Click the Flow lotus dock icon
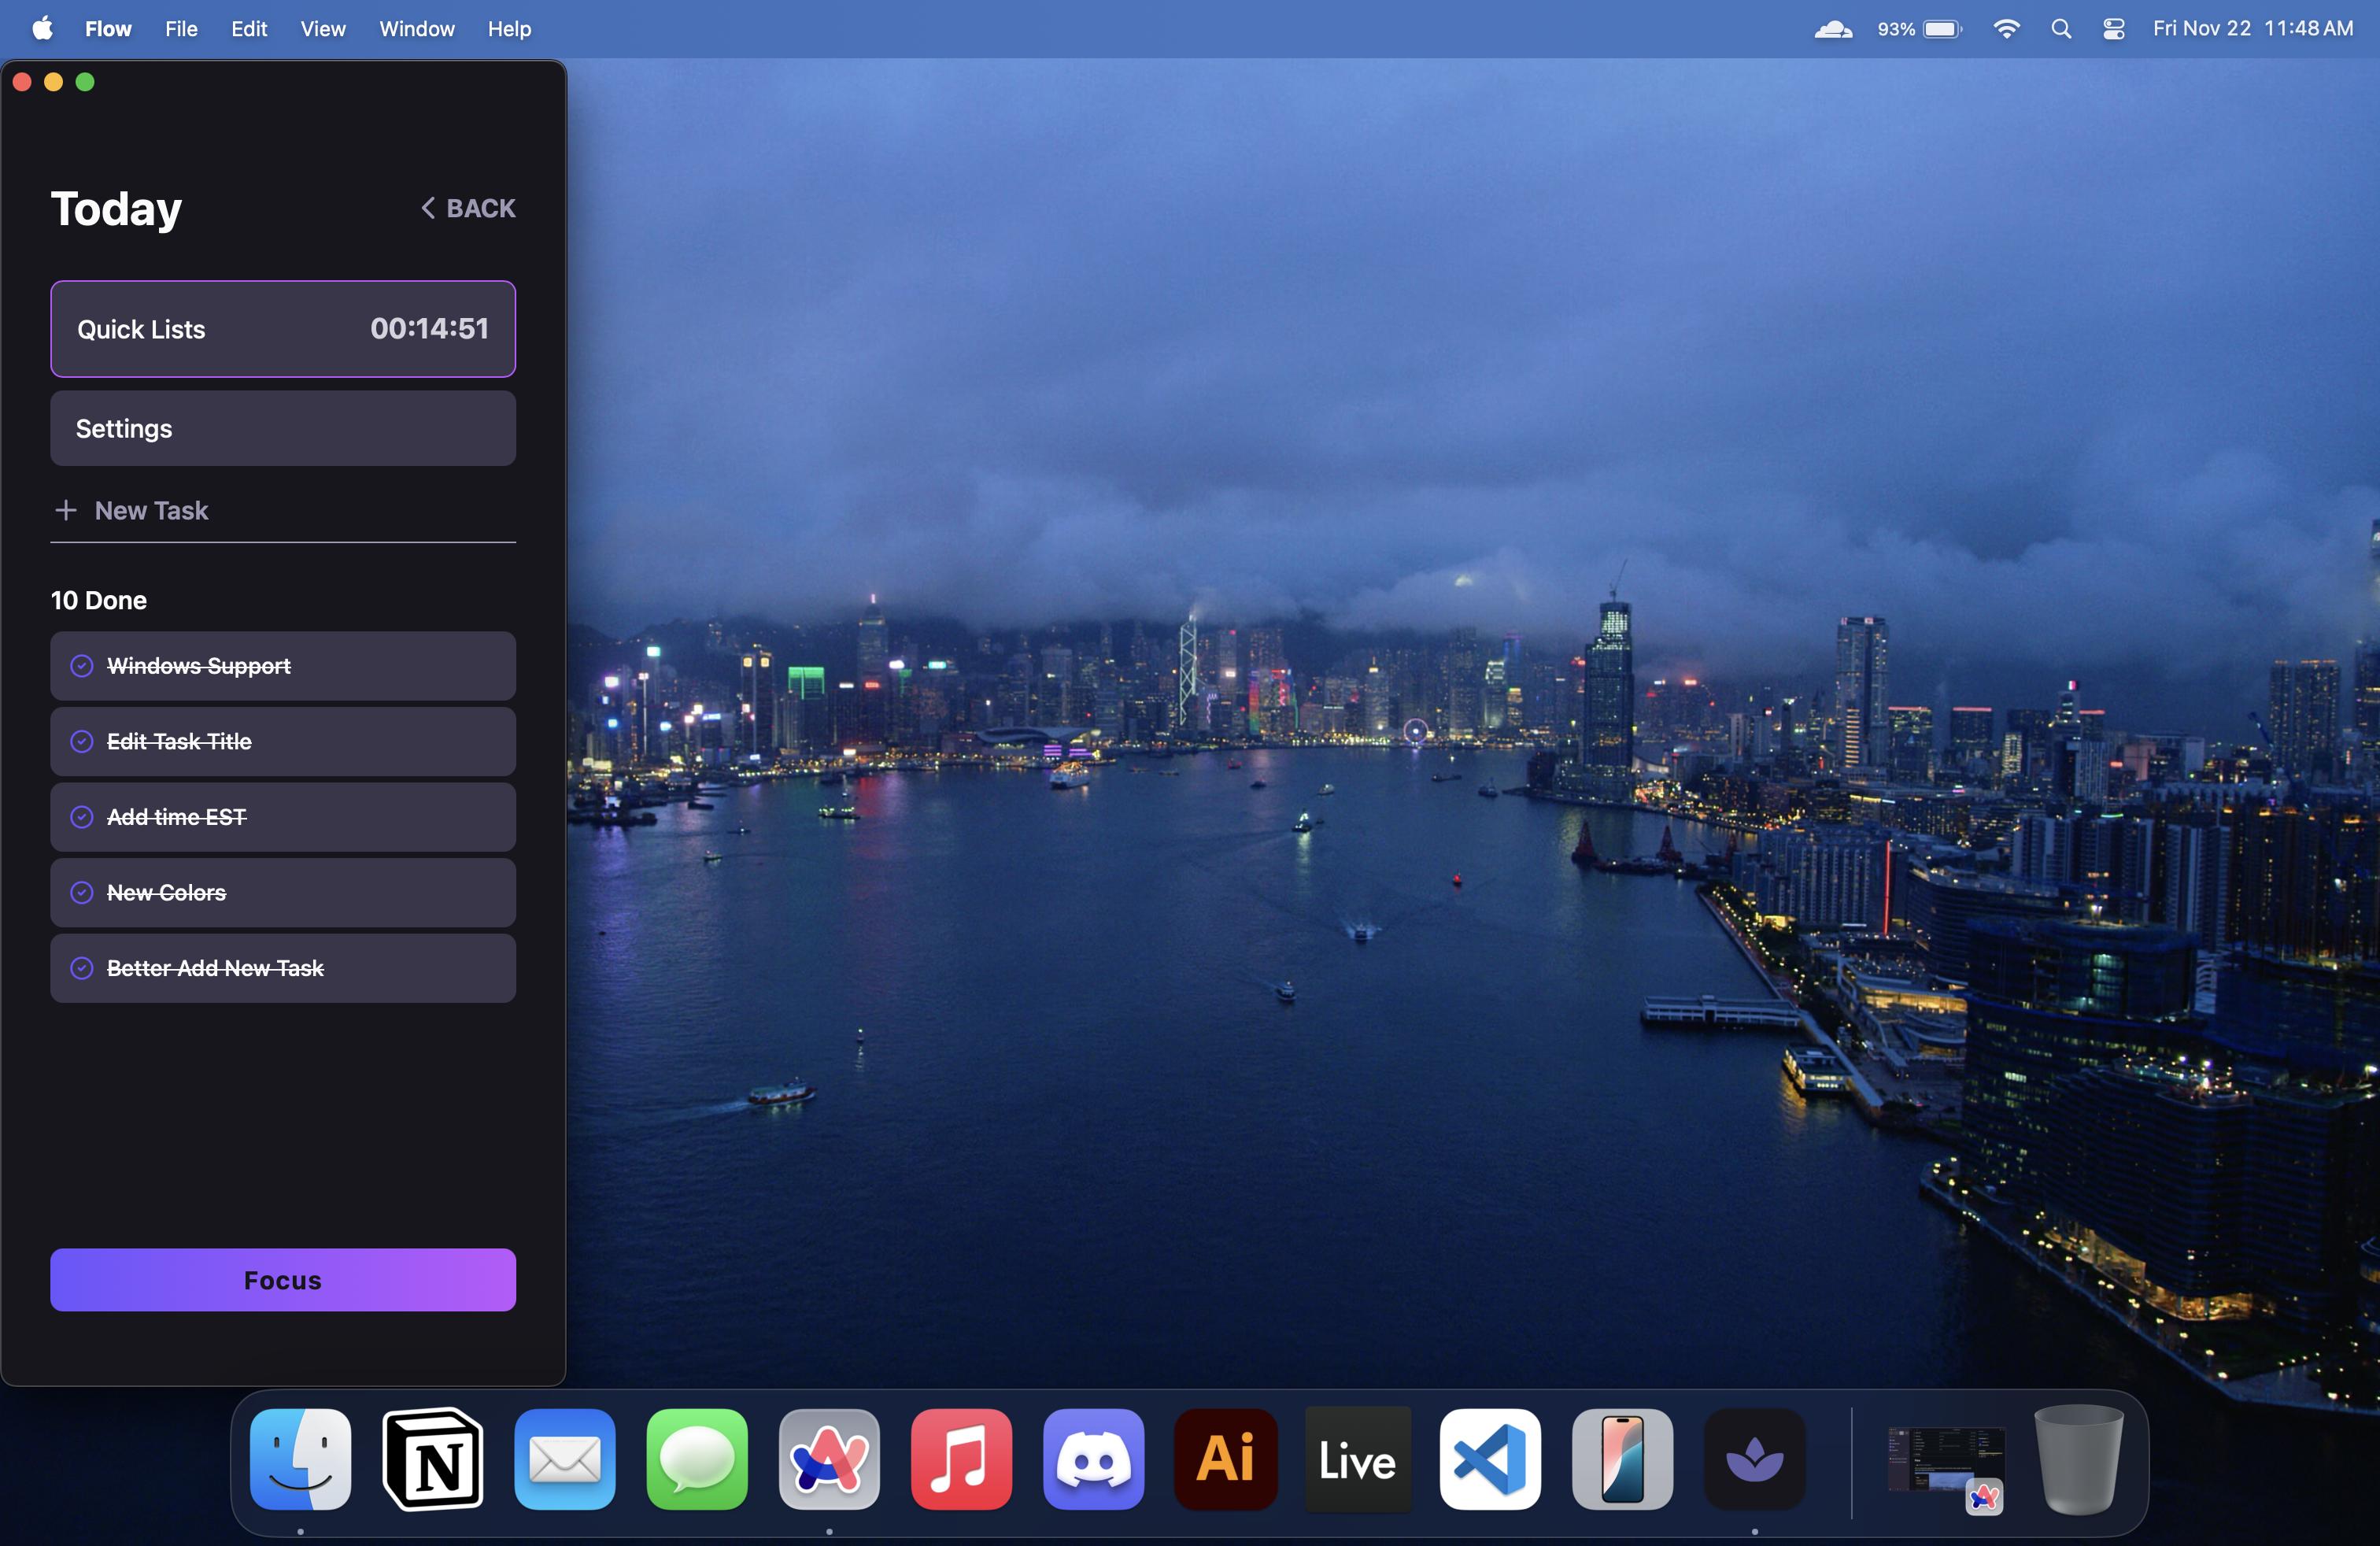The width and height of the screenshot is (2380, 1546). (x=1754, y=1459)
